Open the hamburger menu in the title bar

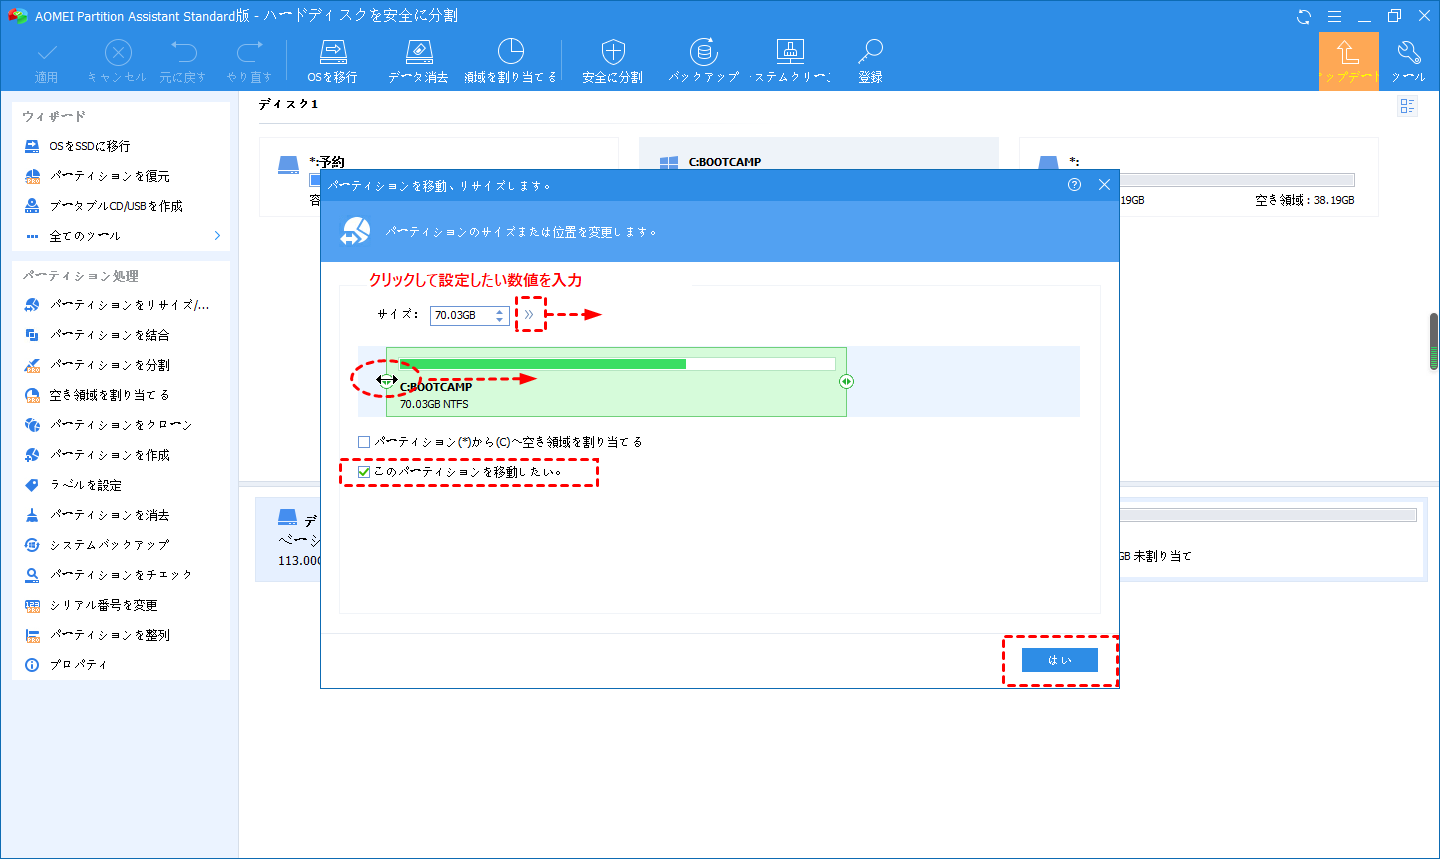point(1334,17)
